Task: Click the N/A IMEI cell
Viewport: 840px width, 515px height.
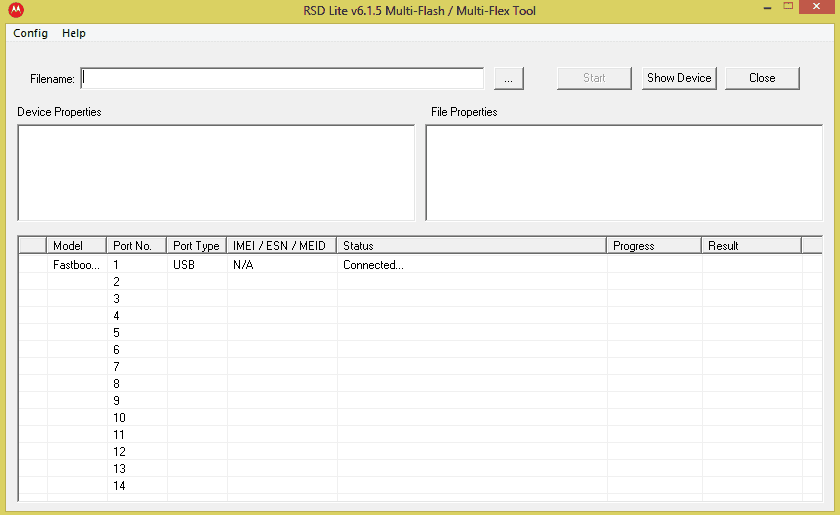Action: 282,265
